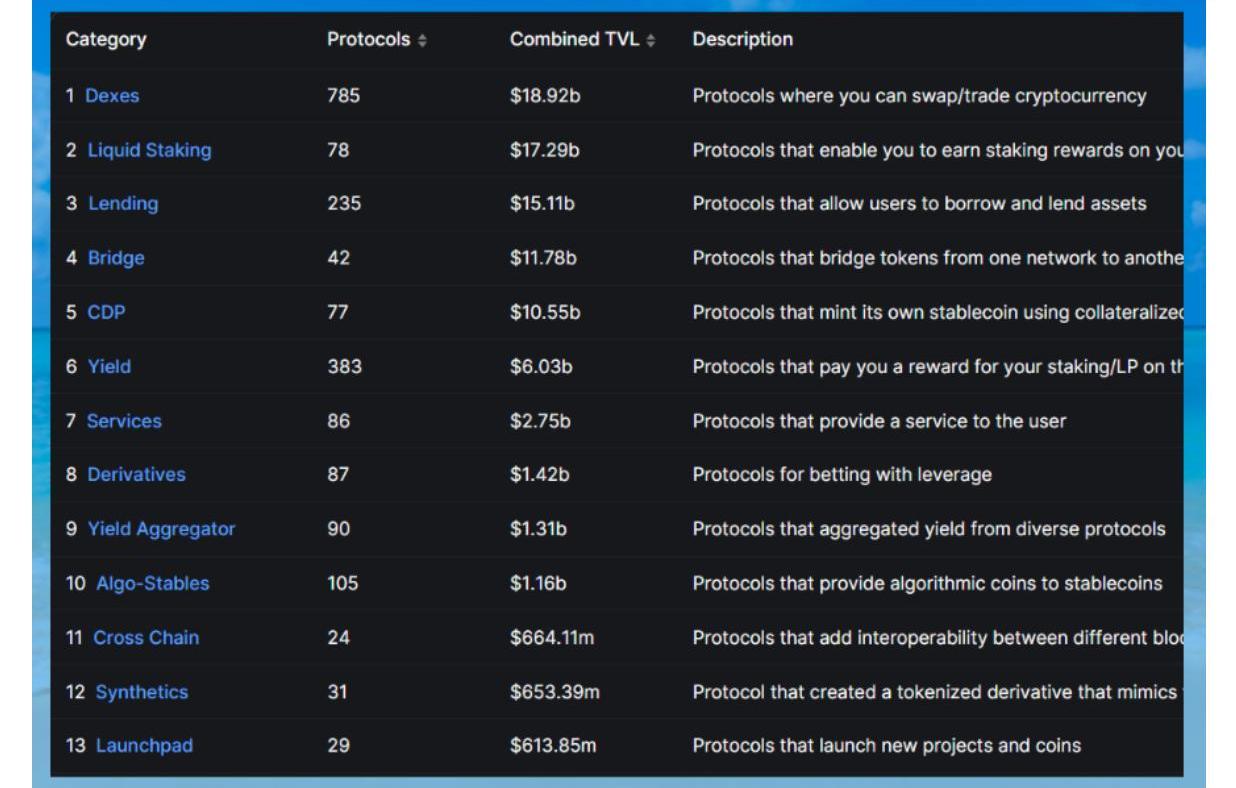Screen dimensions: 1236x788
Task: Click the Category column header
Action: (106, 40)
